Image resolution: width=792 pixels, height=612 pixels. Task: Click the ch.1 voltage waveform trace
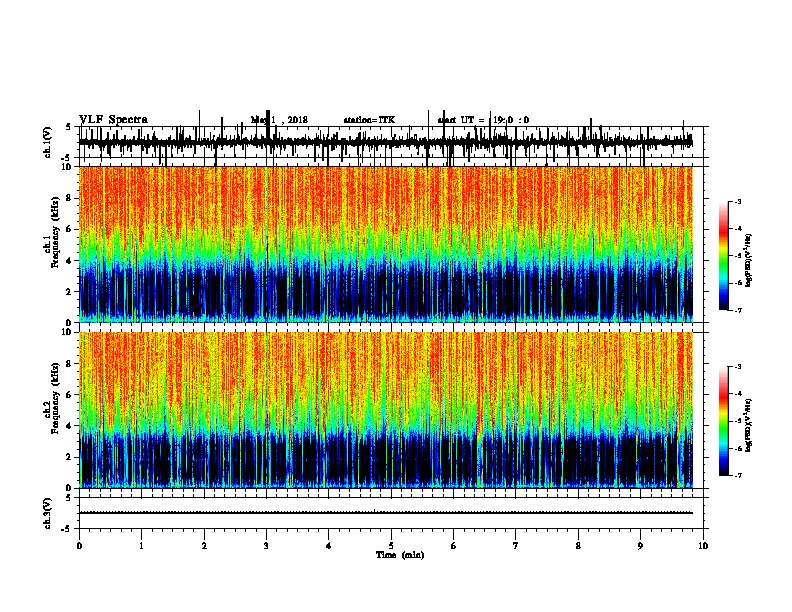coord(385,142)
